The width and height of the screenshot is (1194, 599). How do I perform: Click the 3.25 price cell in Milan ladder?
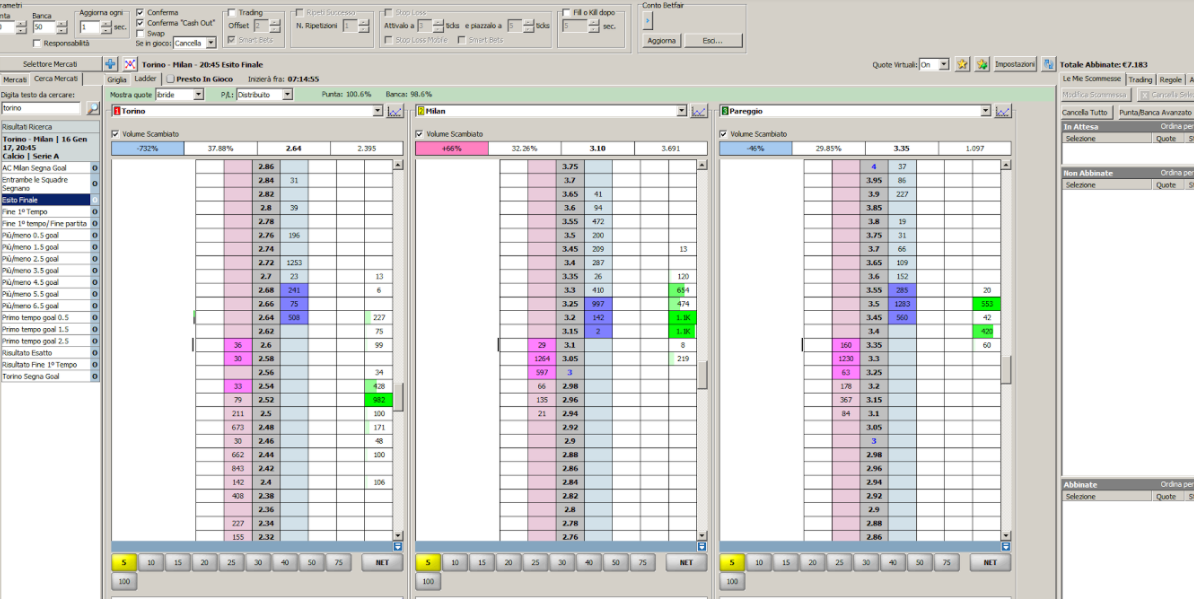coord(570,304)
